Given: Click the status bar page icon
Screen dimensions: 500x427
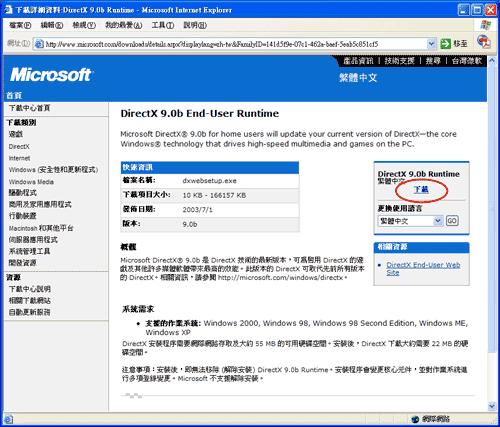Looking at the screenshot, I should tap(8, 419).
